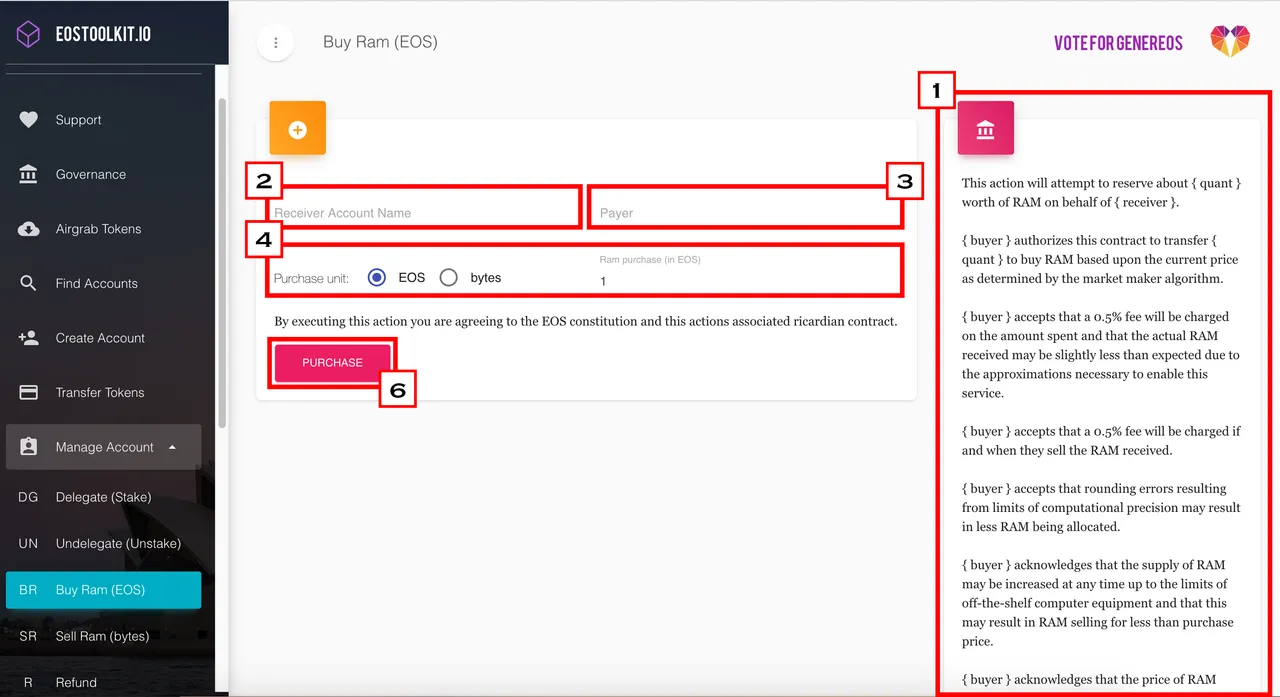
Task: Click the EOSToolkit cube logo icon
Action: pos(28,34)
